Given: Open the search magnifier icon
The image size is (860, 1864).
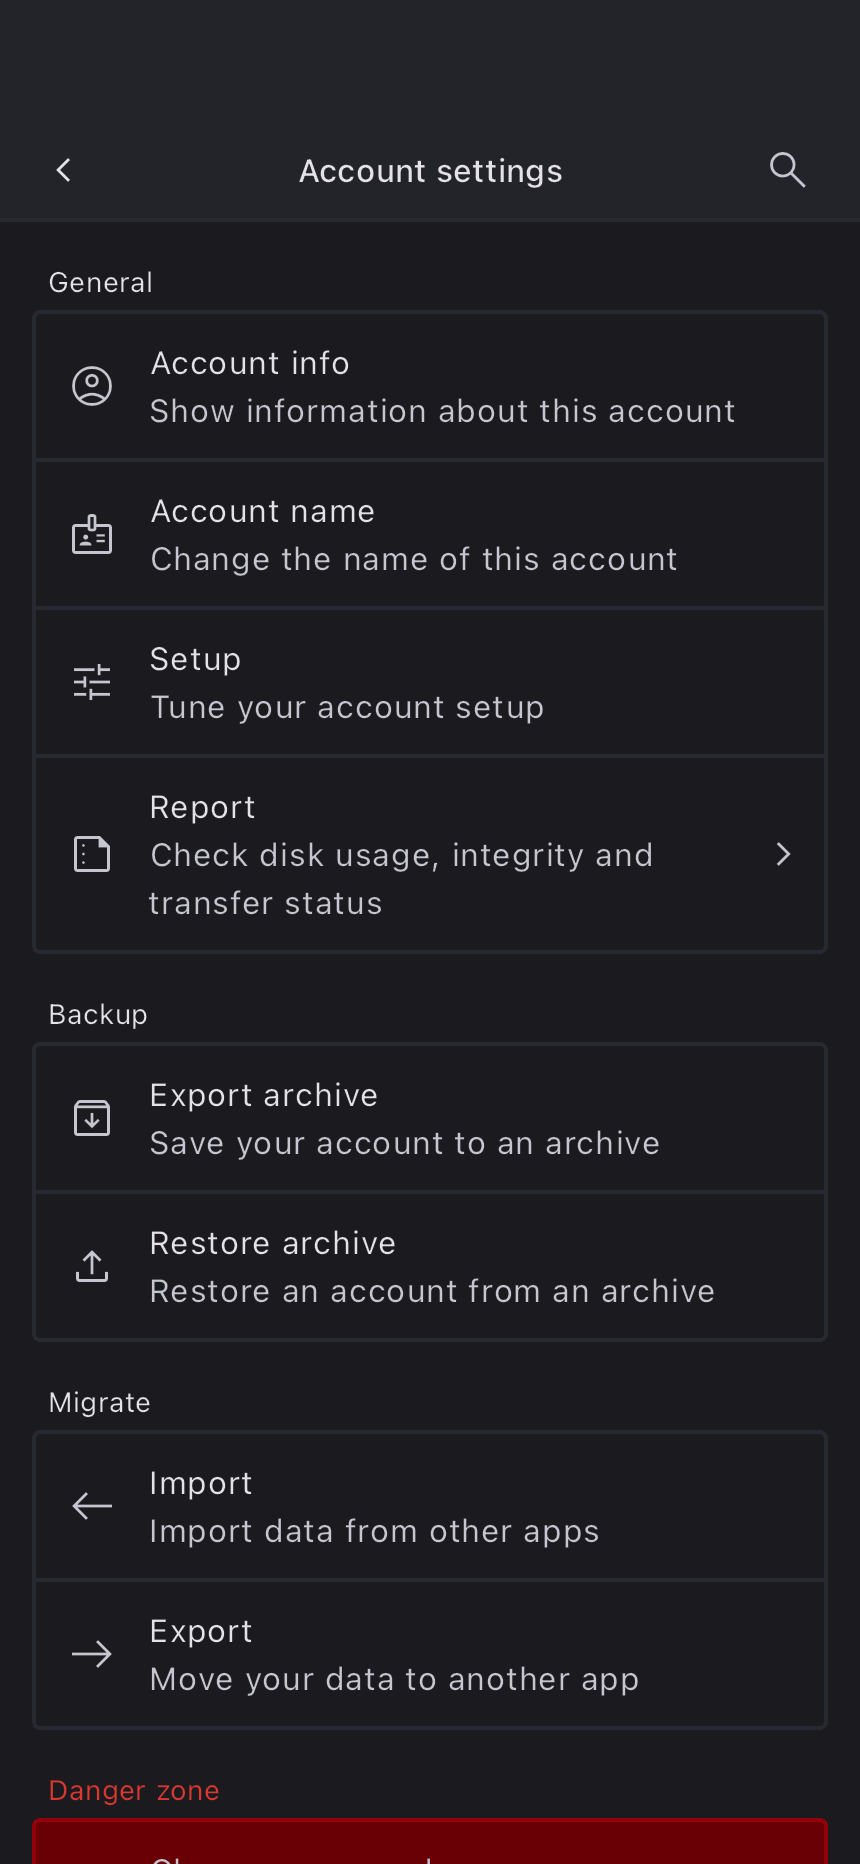Looking at the screenshot, I should click(x=787, y=170).
